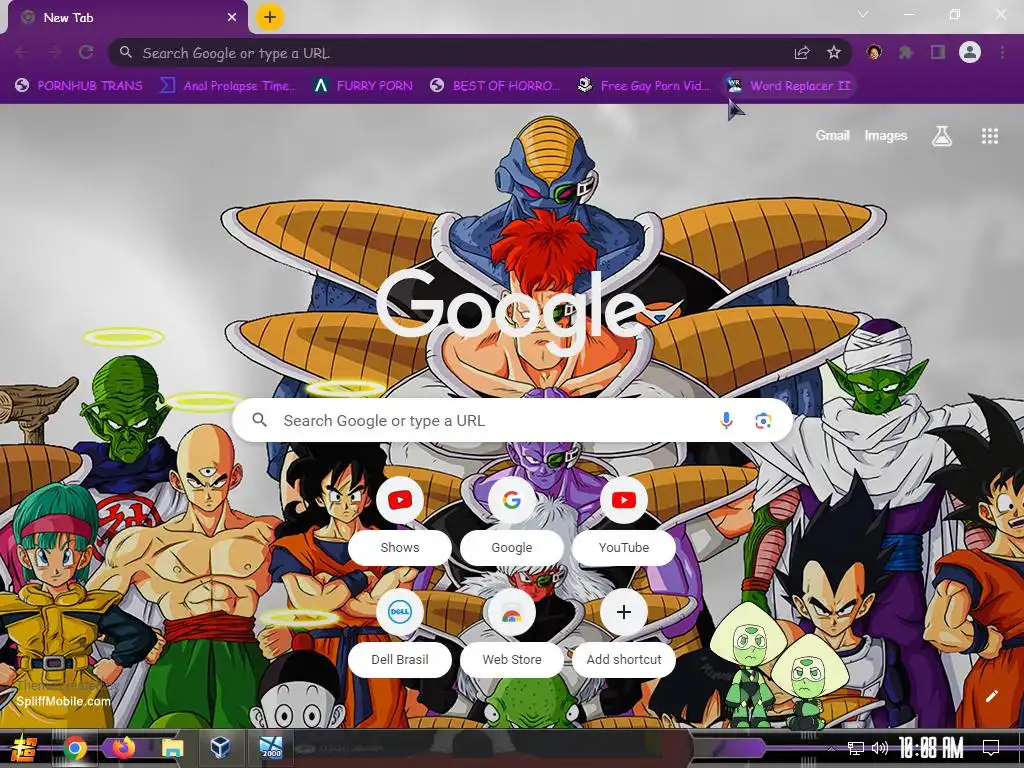Image resolution: width=1024 pixels, height=768 pixels.
Task: Open the Images link
Action: point(886,135)
